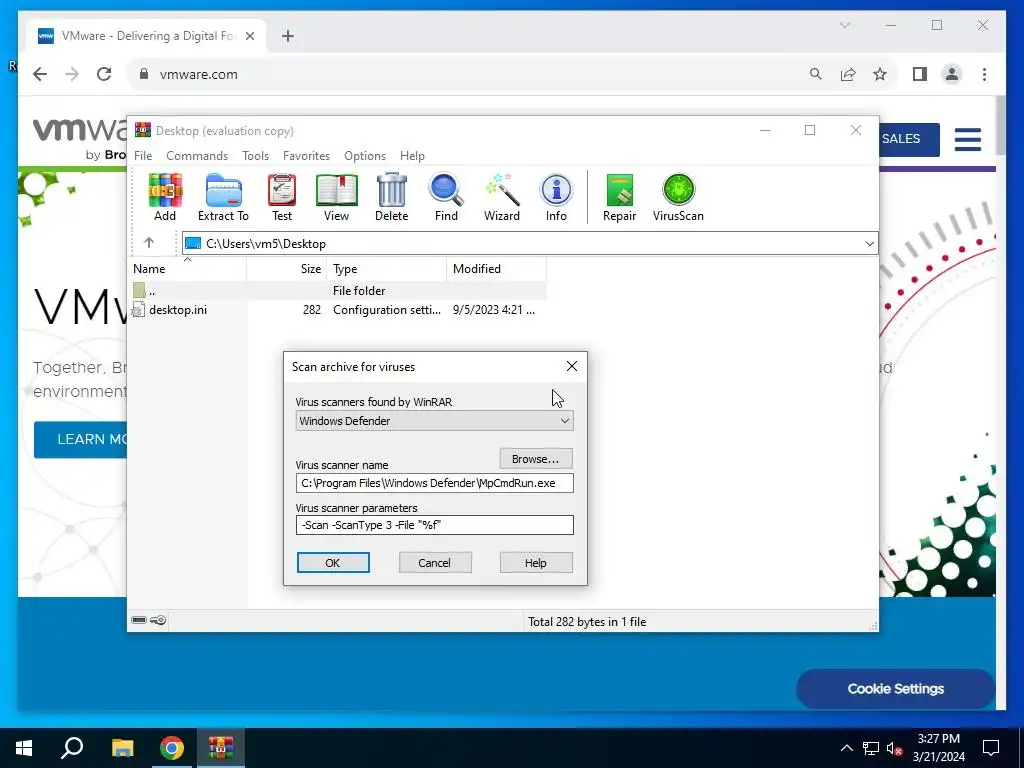
Task: Click the Chrome taskbar icon
Action: pyautogui.click(x=172, y=748)
